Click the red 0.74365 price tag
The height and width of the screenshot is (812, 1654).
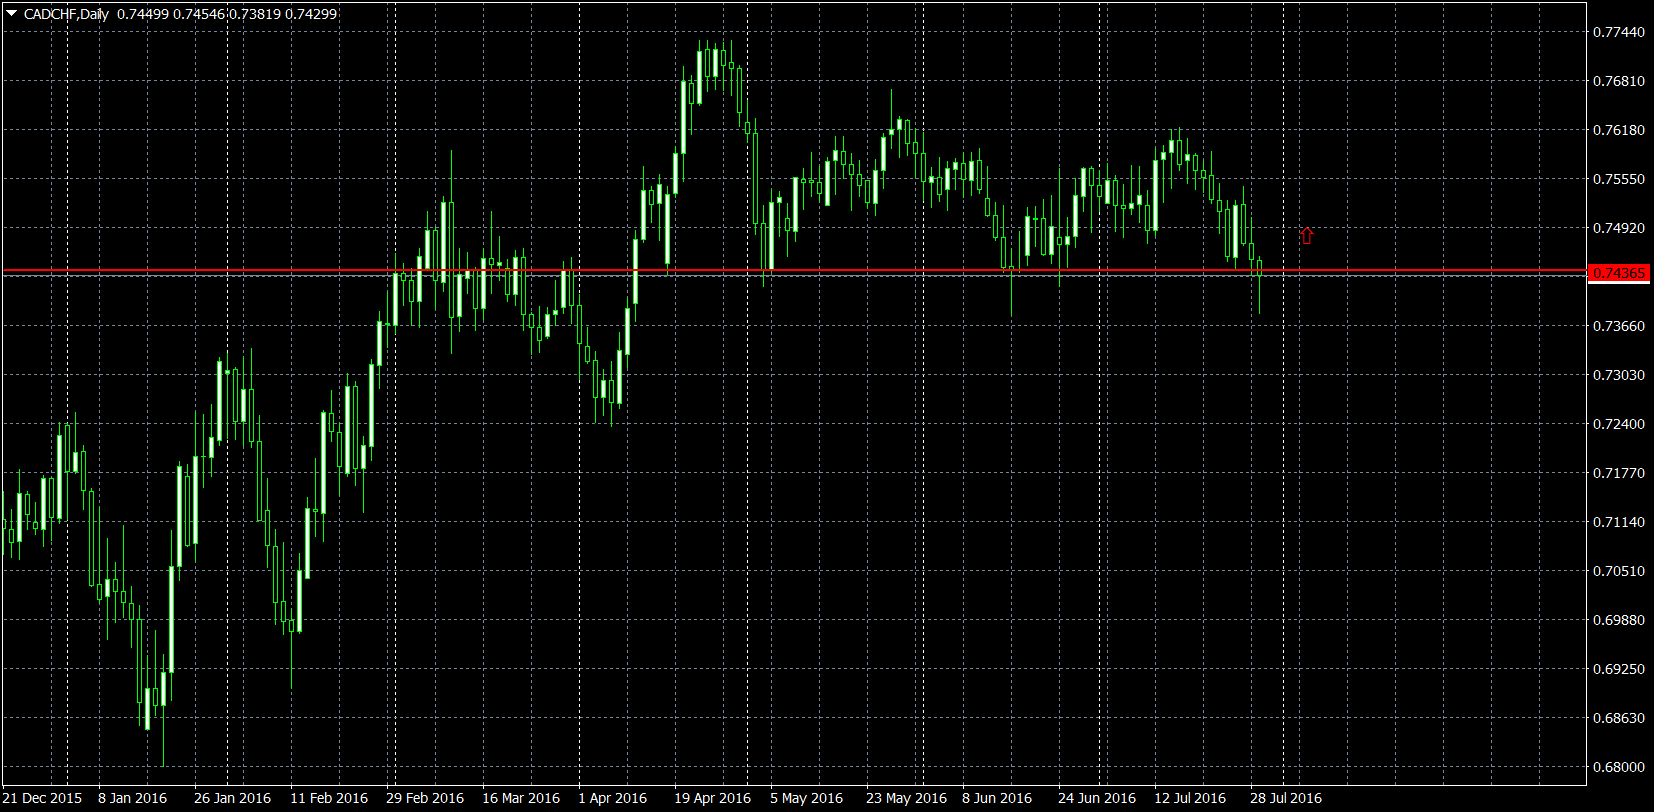tap(1618, 273)
